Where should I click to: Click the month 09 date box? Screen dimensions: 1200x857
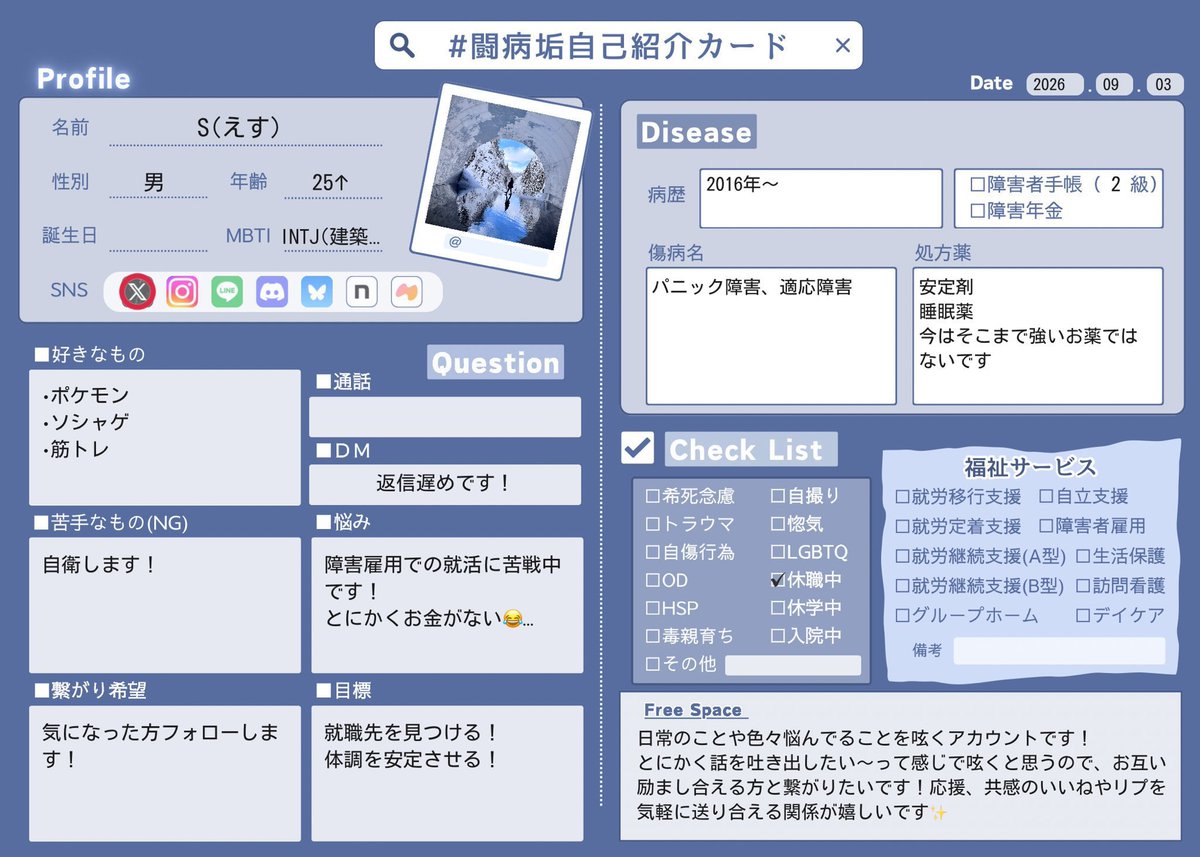coord(1112,84)
